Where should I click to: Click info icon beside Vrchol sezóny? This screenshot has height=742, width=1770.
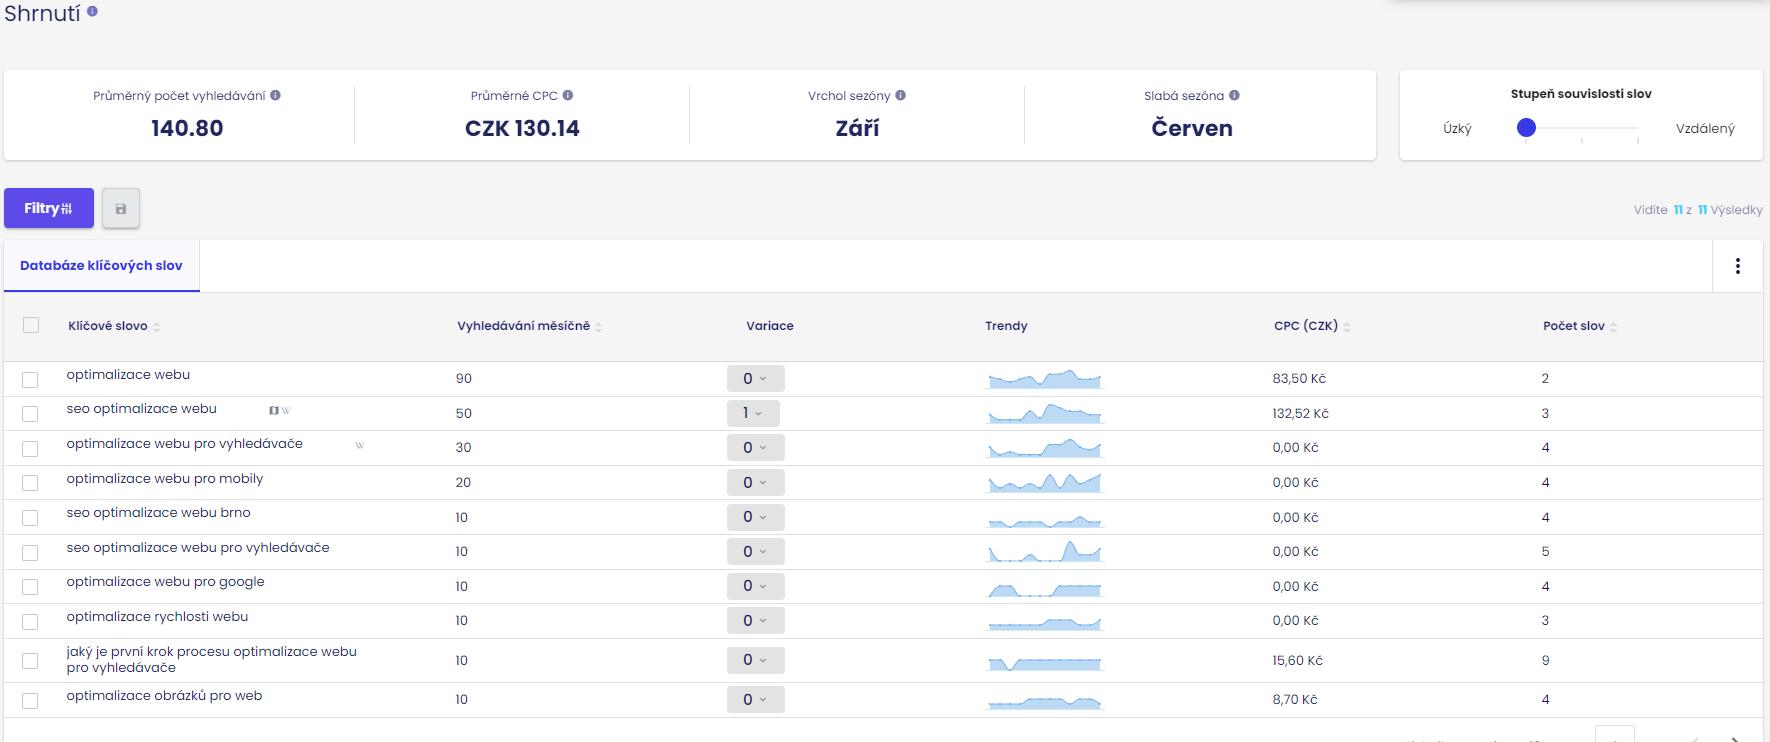coord(900,96)
